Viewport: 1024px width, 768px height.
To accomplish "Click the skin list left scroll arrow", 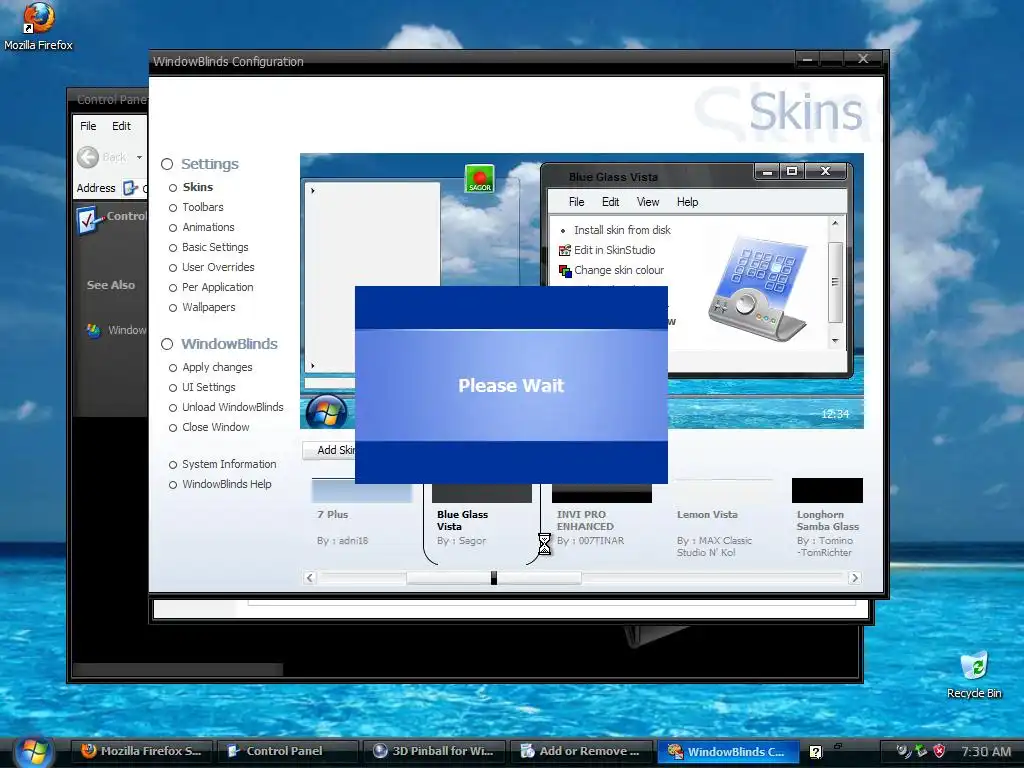I will click(x=310, y=578).
